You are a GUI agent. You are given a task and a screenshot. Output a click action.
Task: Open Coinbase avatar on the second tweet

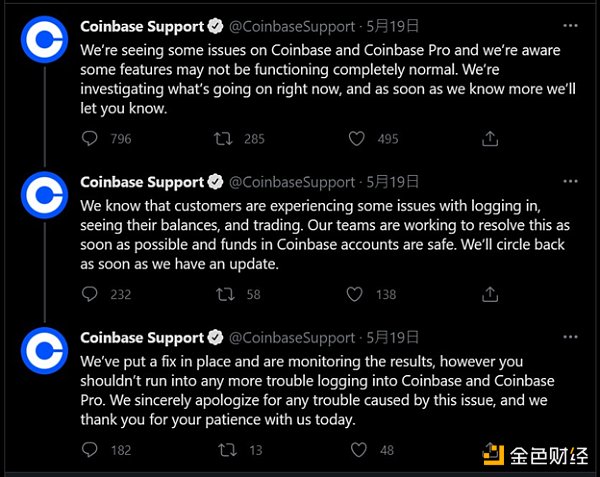point(44,197)
